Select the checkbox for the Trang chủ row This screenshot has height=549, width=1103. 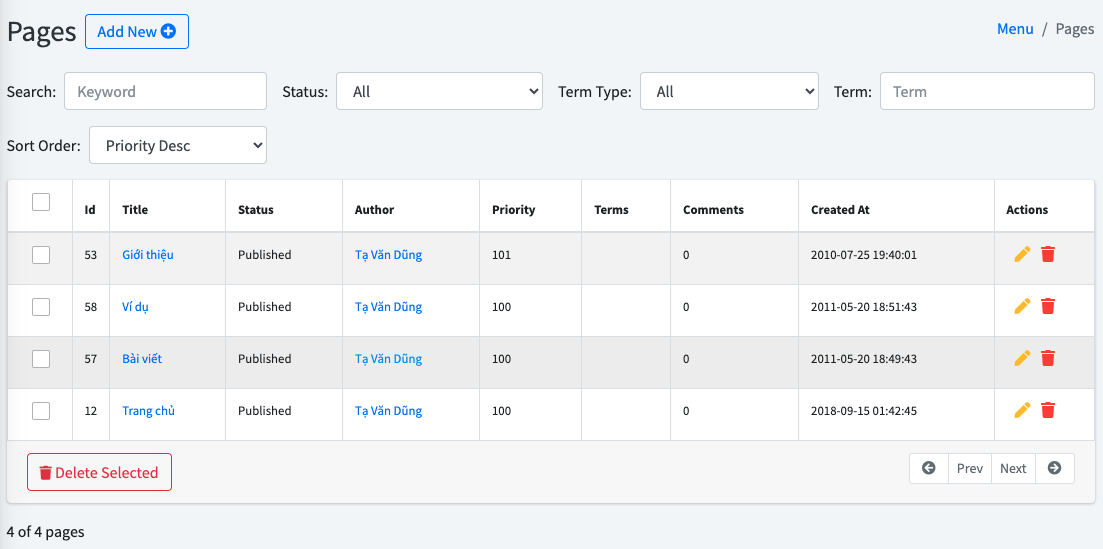(x=41, y=411)
